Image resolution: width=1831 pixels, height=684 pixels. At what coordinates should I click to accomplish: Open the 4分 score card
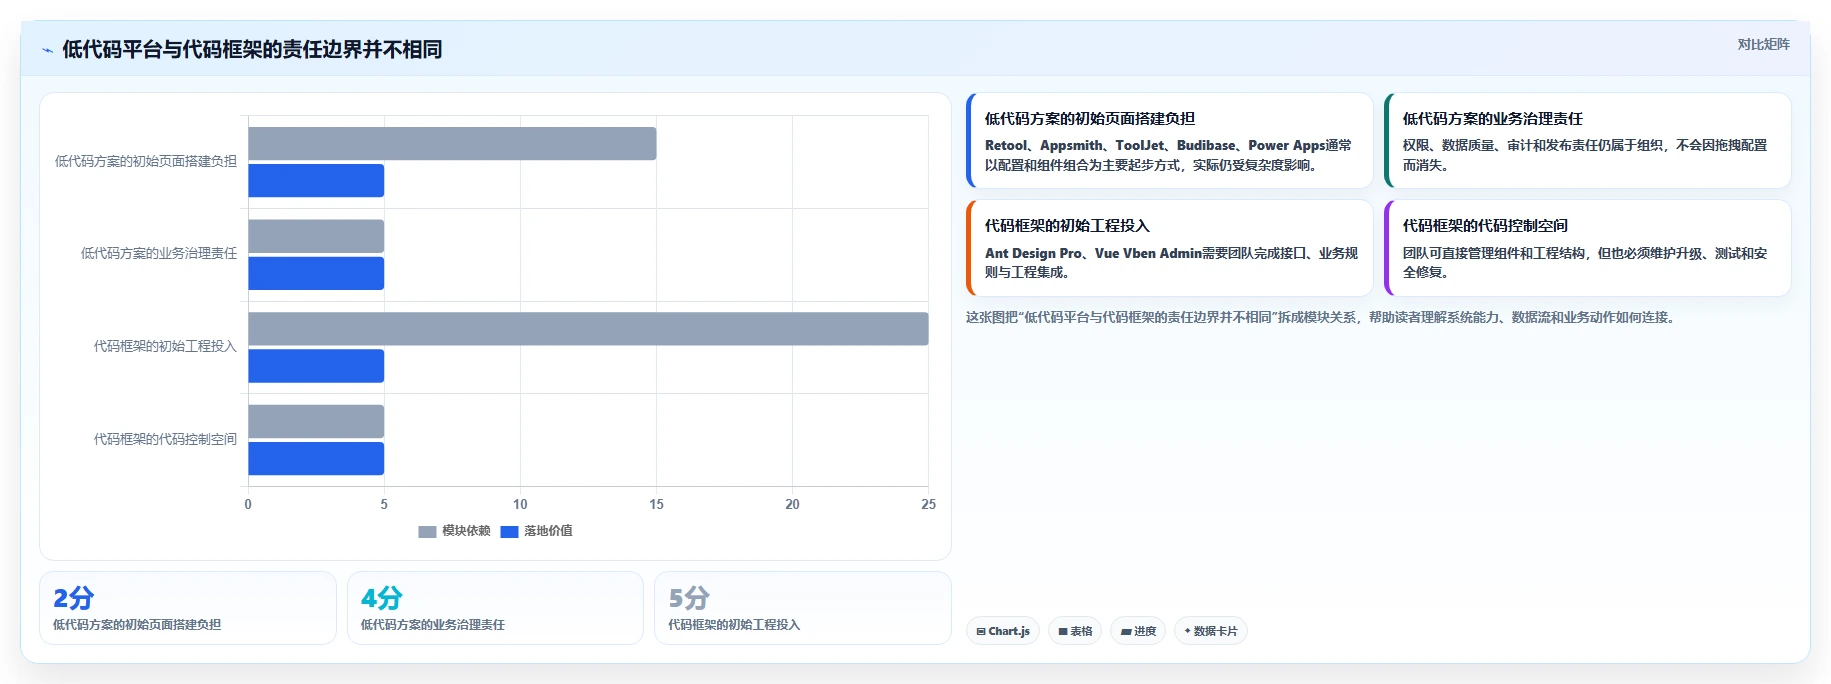[495, 608]
